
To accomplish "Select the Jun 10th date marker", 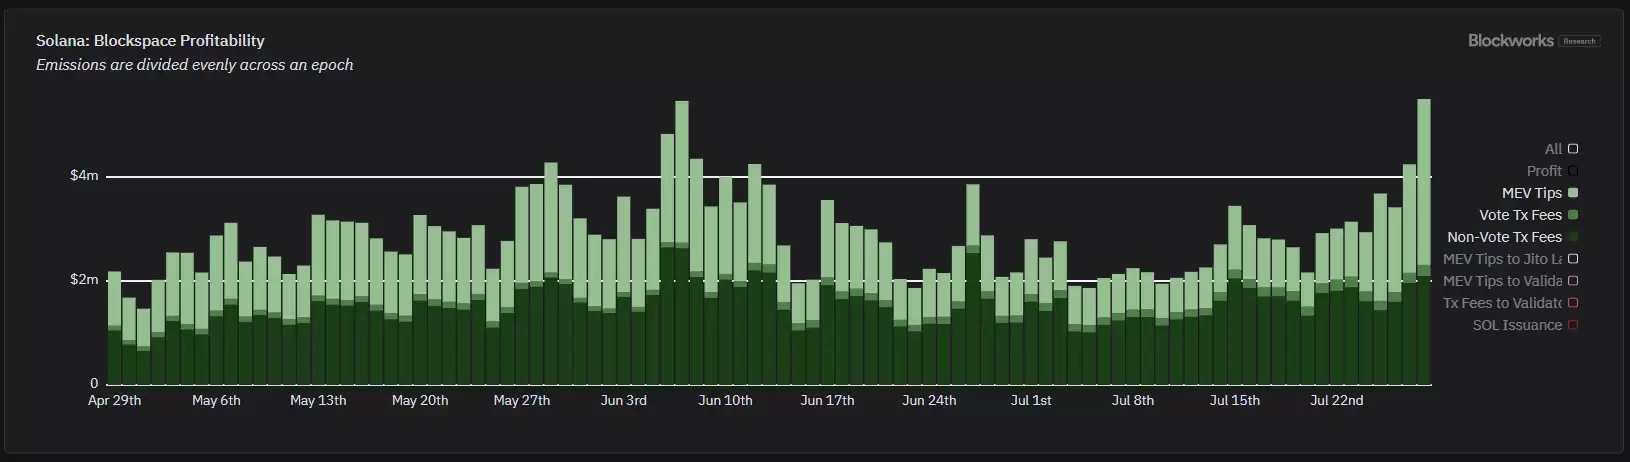I will [x=725, y=401].
